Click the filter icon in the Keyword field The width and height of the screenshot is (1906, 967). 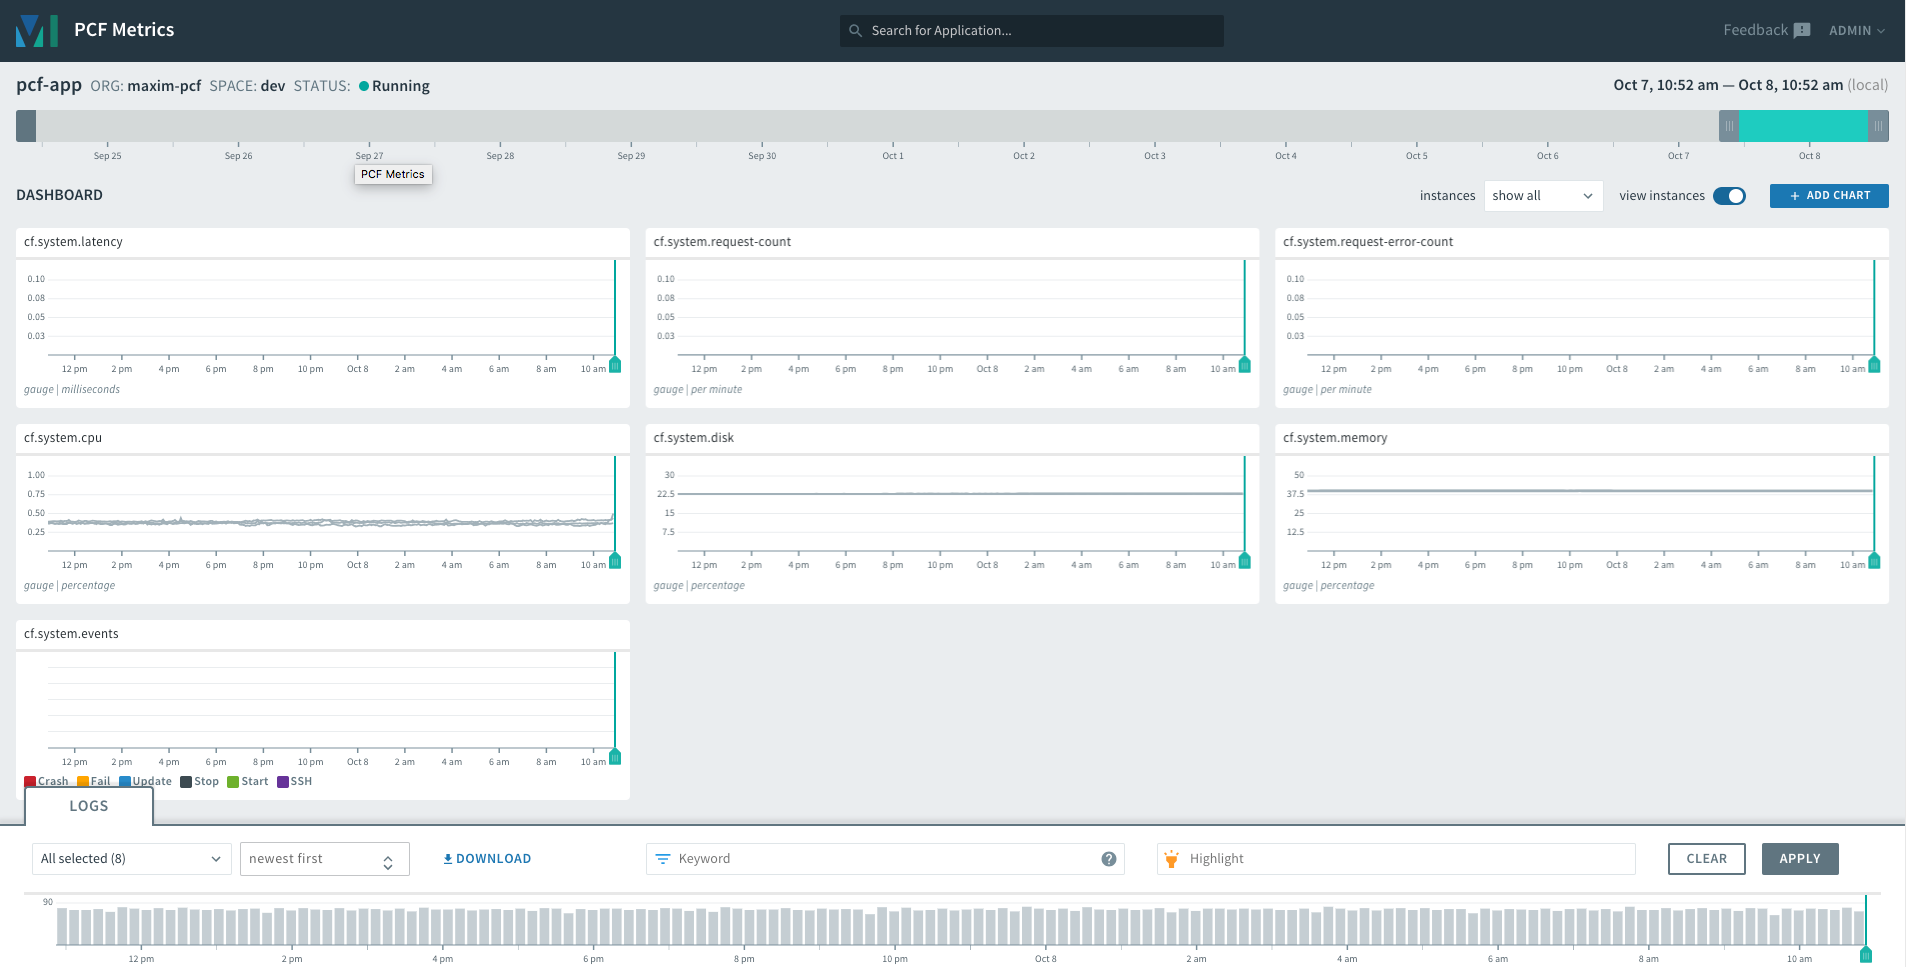click(x=664, y=858)
